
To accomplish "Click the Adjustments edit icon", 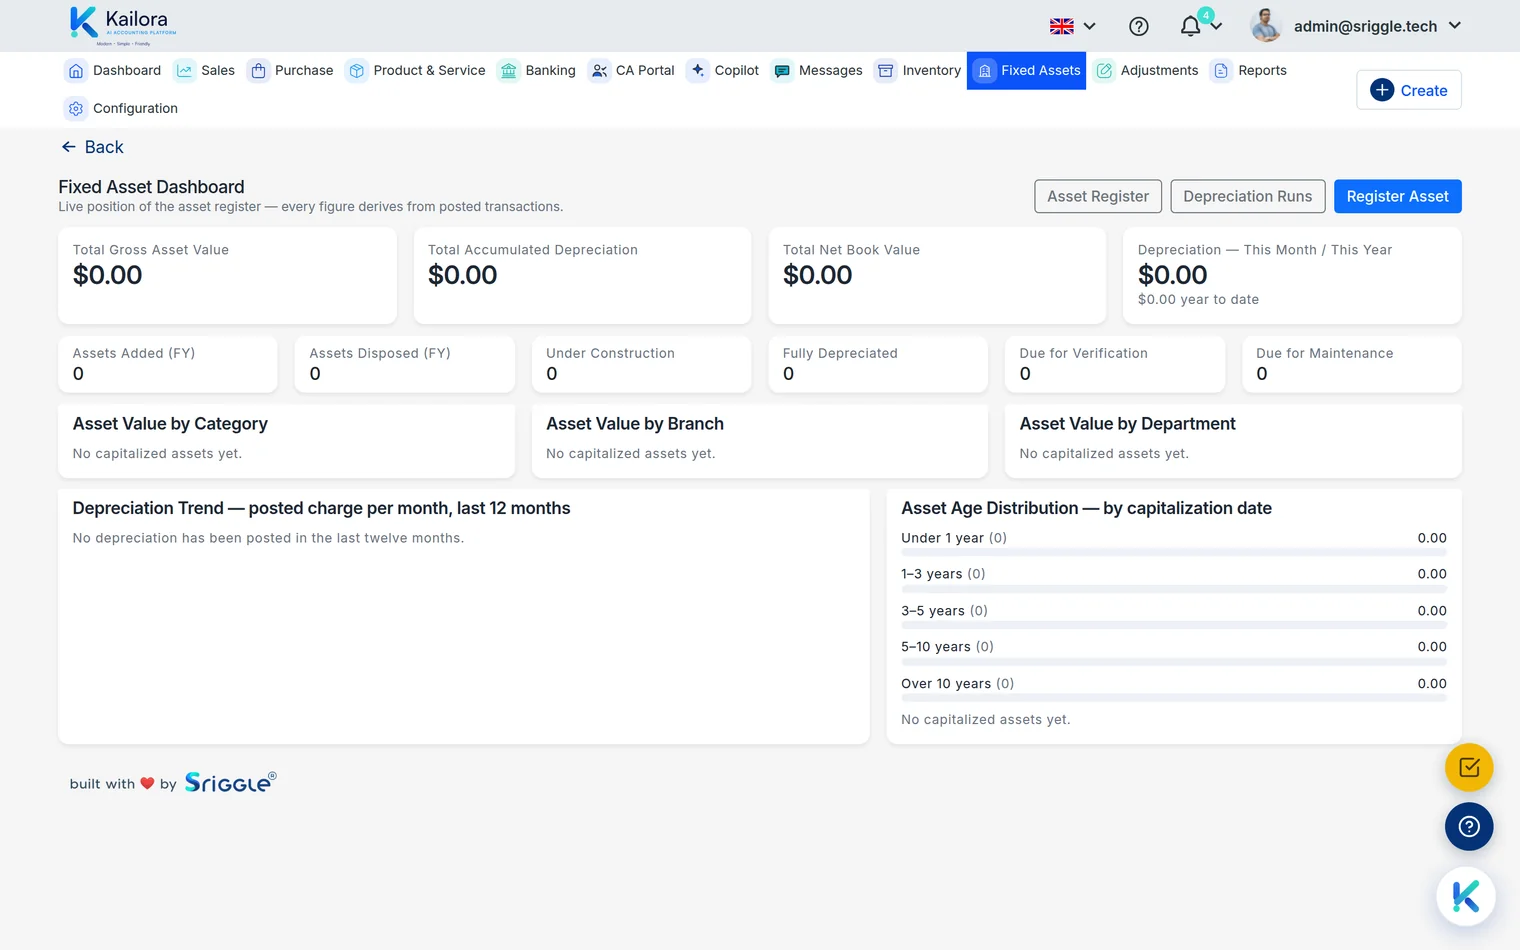I will coord(1104,71).
